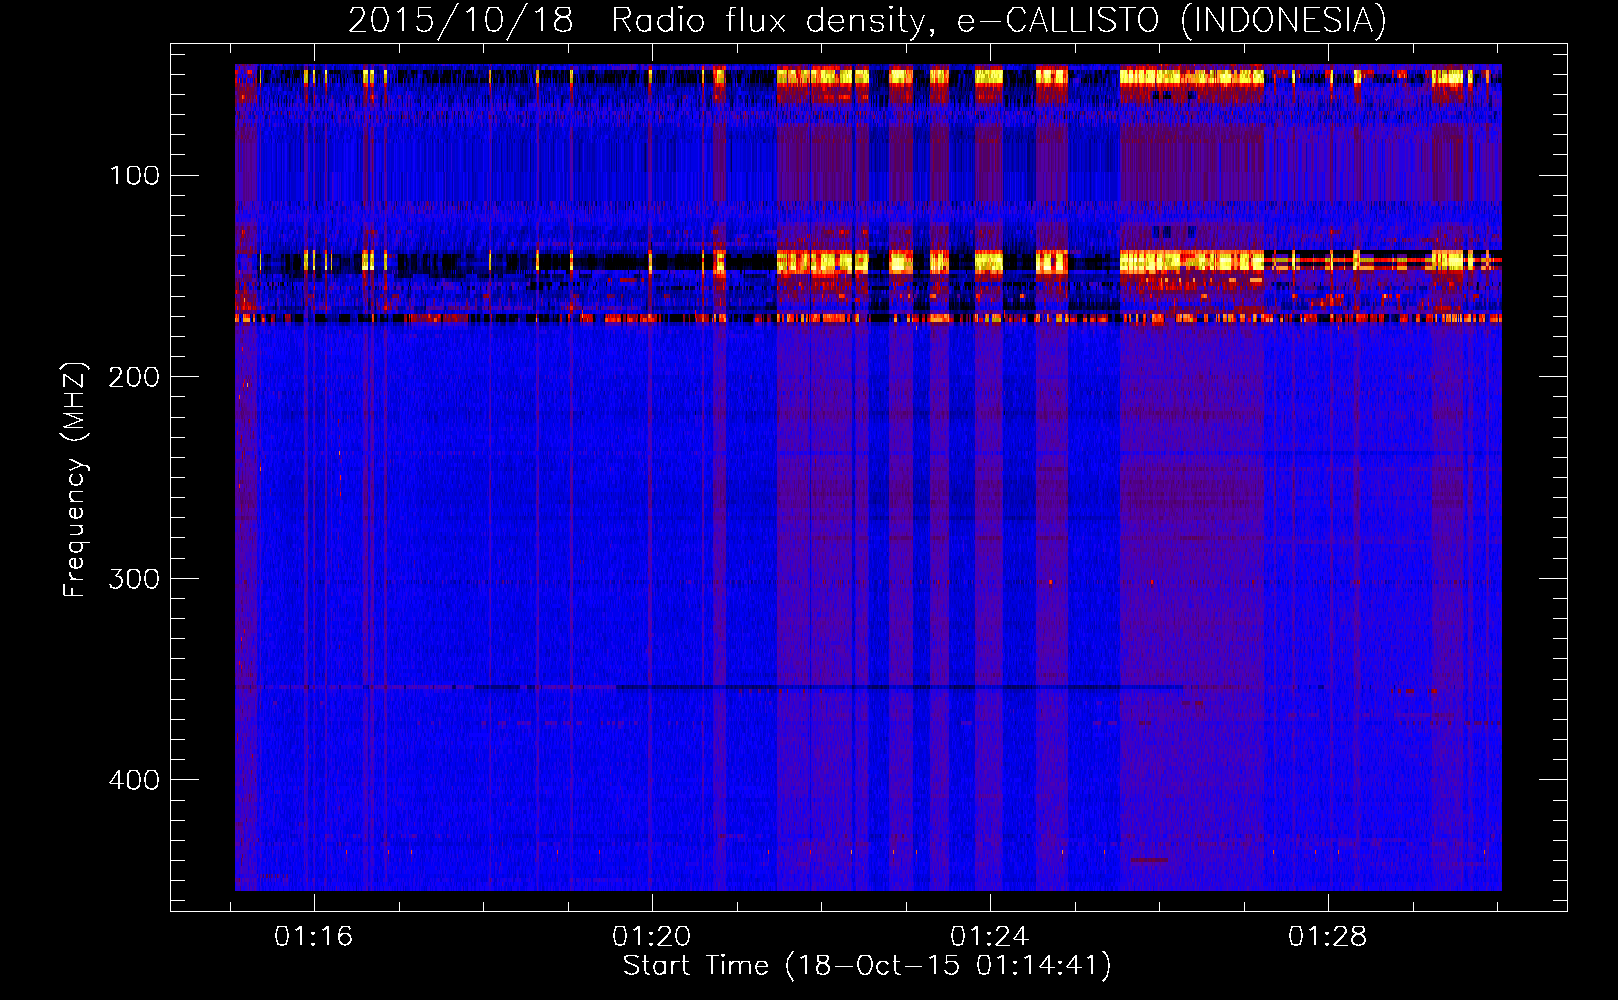Image resolution: width=1618 pixels, height=1000 pixels.
Task: Click the '01:16' time tick label
Action: click(314, 936)
